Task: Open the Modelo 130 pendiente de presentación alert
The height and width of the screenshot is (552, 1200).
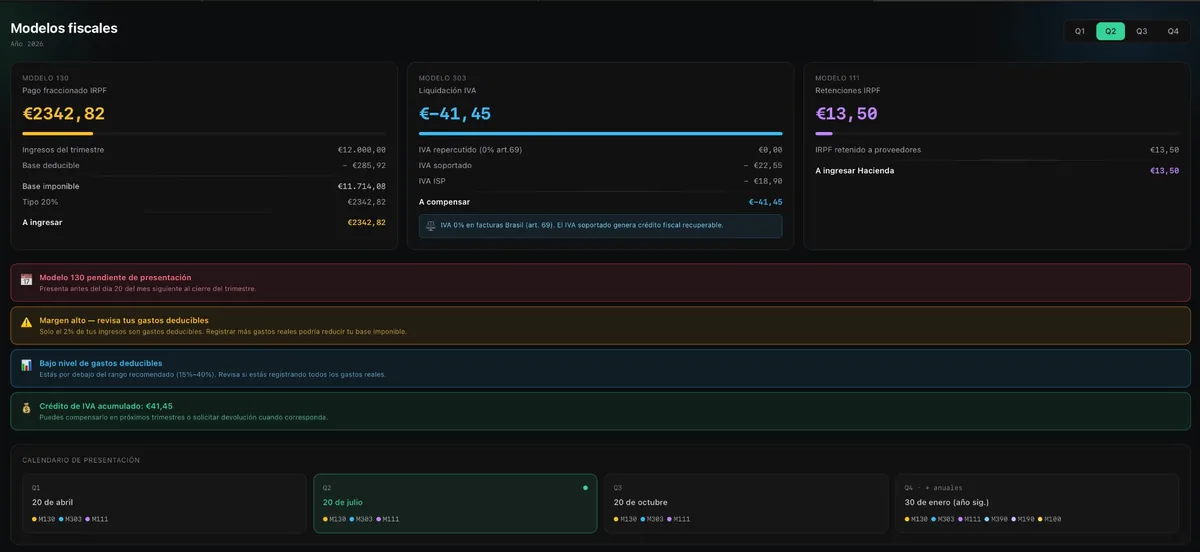Action: pyautogui.click(x=600, y=283)
